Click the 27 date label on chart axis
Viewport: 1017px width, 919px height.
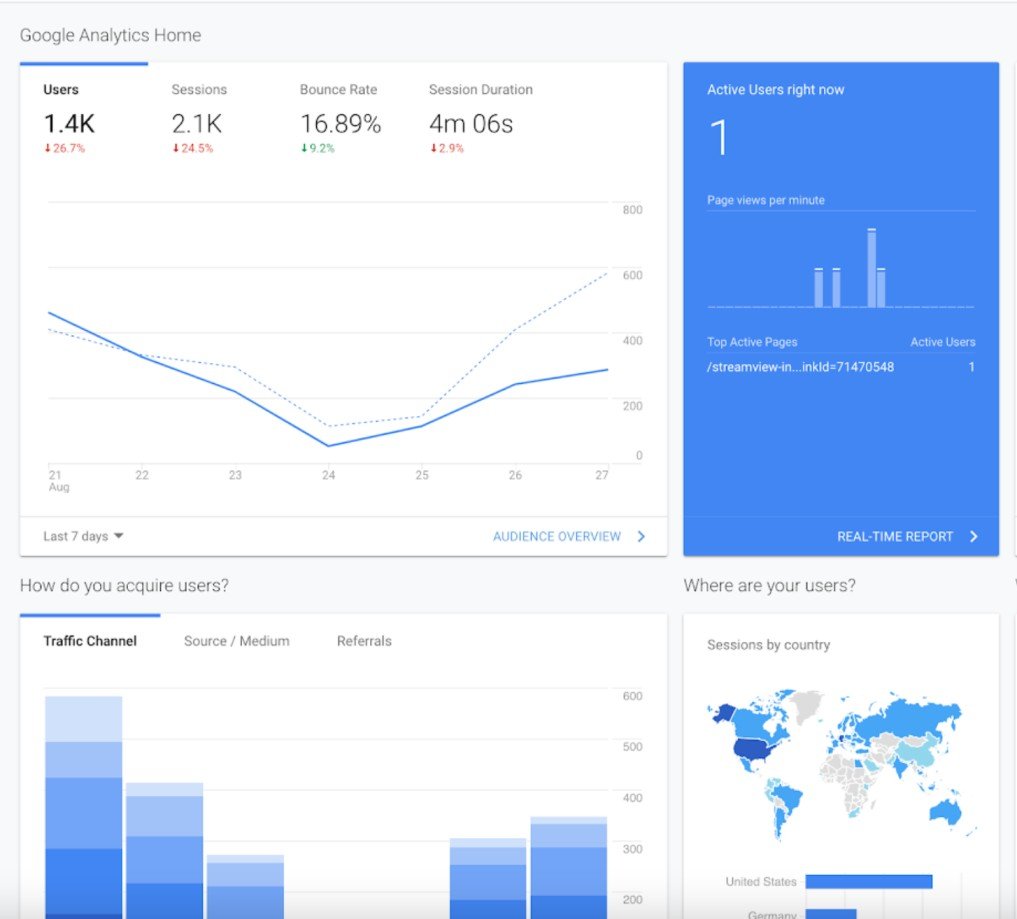[602, 475]
